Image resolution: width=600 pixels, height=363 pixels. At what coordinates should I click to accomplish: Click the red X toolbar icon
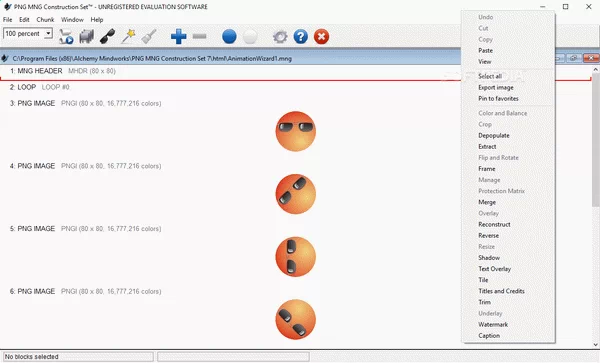[321, 37]
